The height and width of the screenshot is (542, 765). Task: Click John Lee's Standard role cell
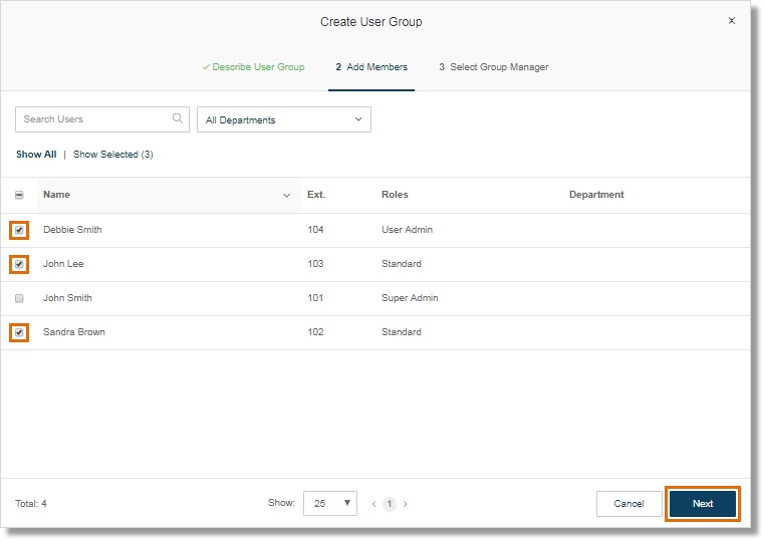pos(401,264)
